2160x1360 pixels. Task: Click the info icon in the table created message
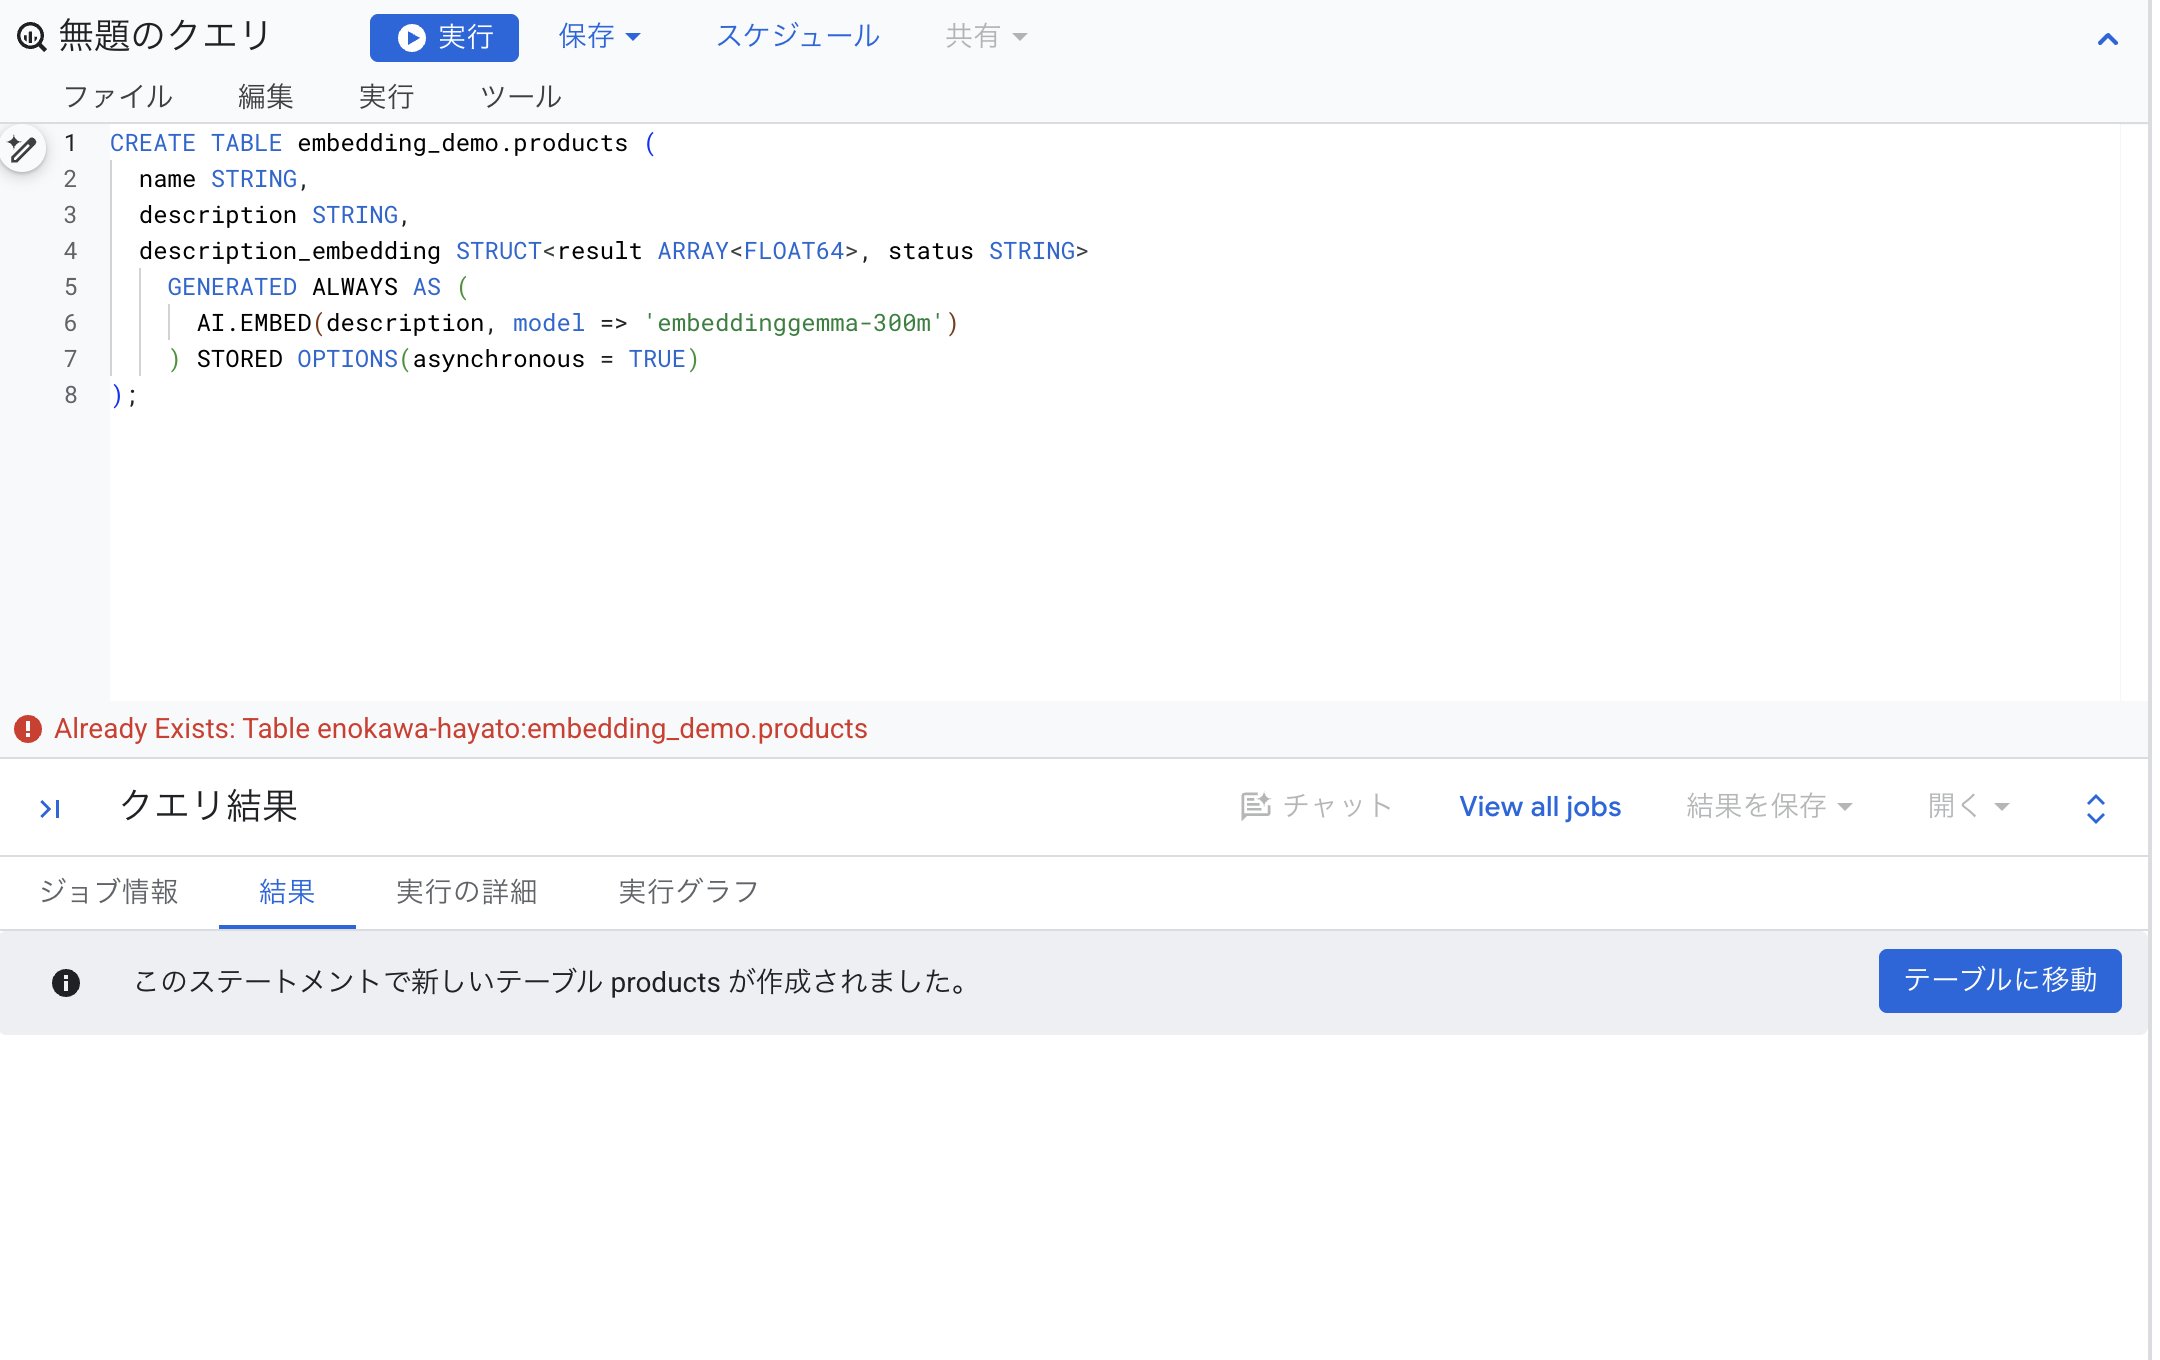click(66, 983)
